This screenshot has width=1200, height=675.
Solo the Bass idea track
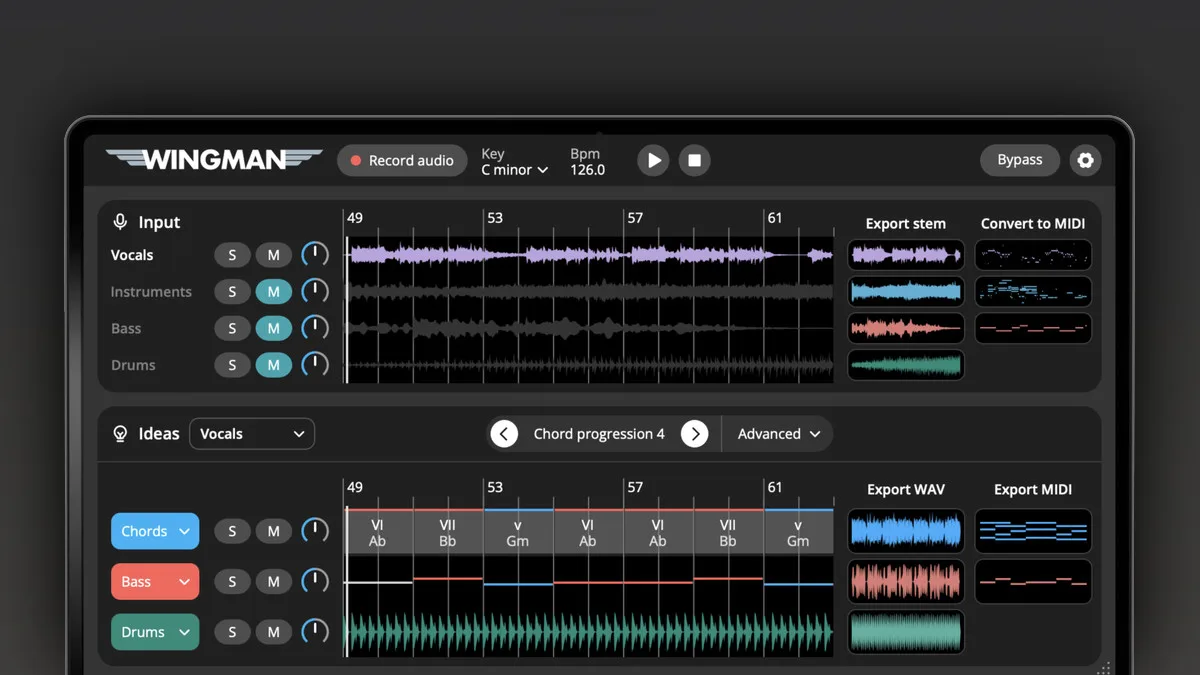(232, 581)
